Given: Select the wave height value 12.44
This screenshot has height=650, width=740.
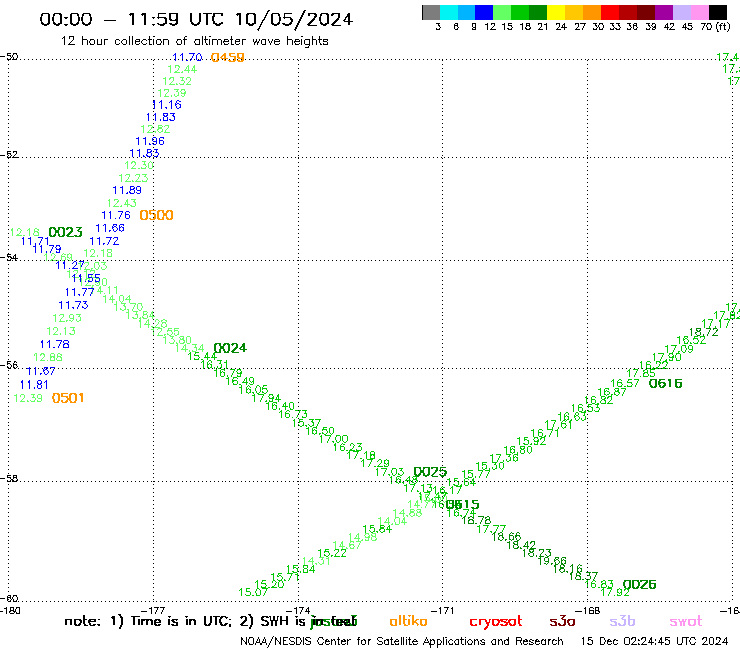Looking at the screenshot, I should [182, 69].
